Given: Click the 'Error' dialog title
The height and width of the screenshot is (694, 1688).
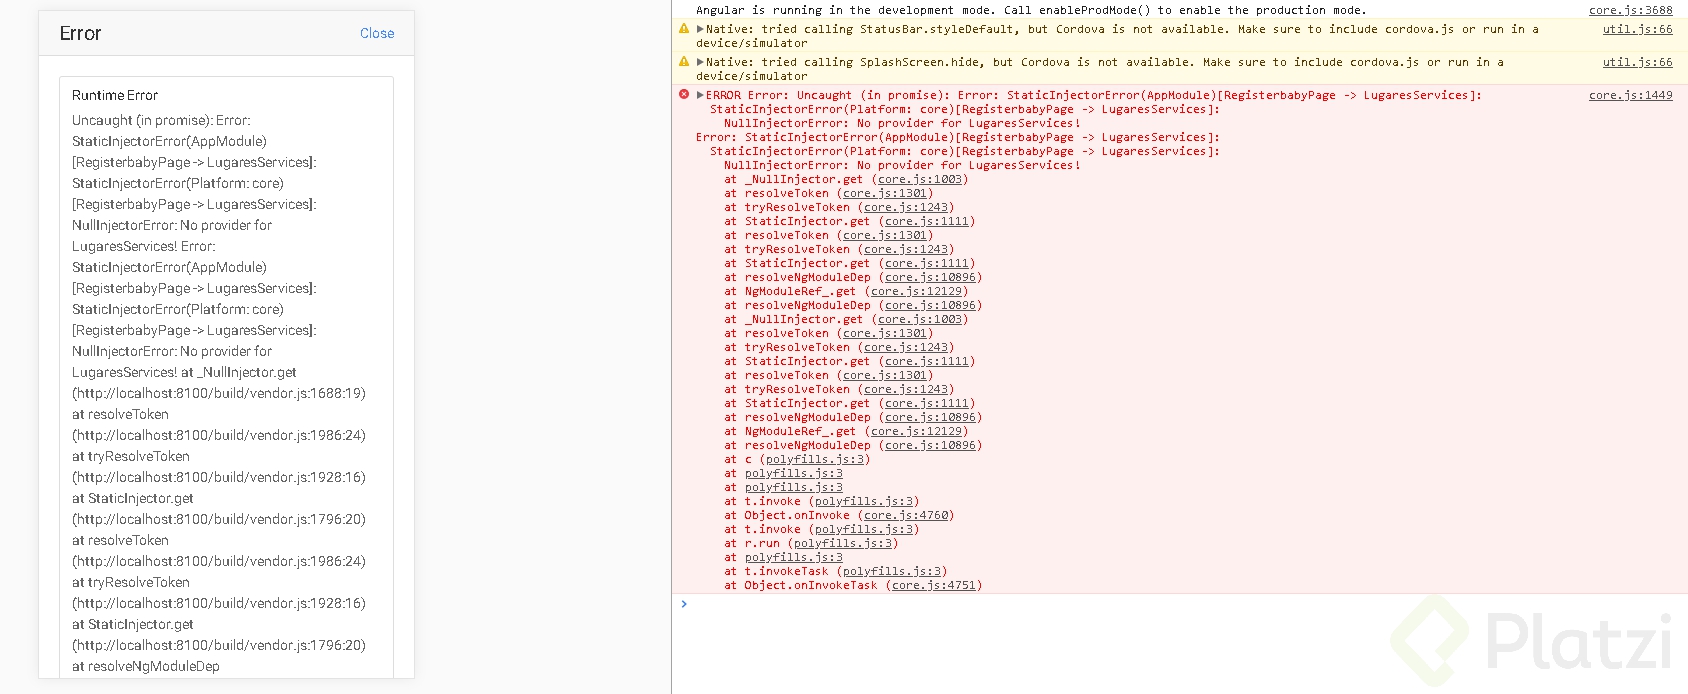Looking at the screenshot, I should pos(80,33).
